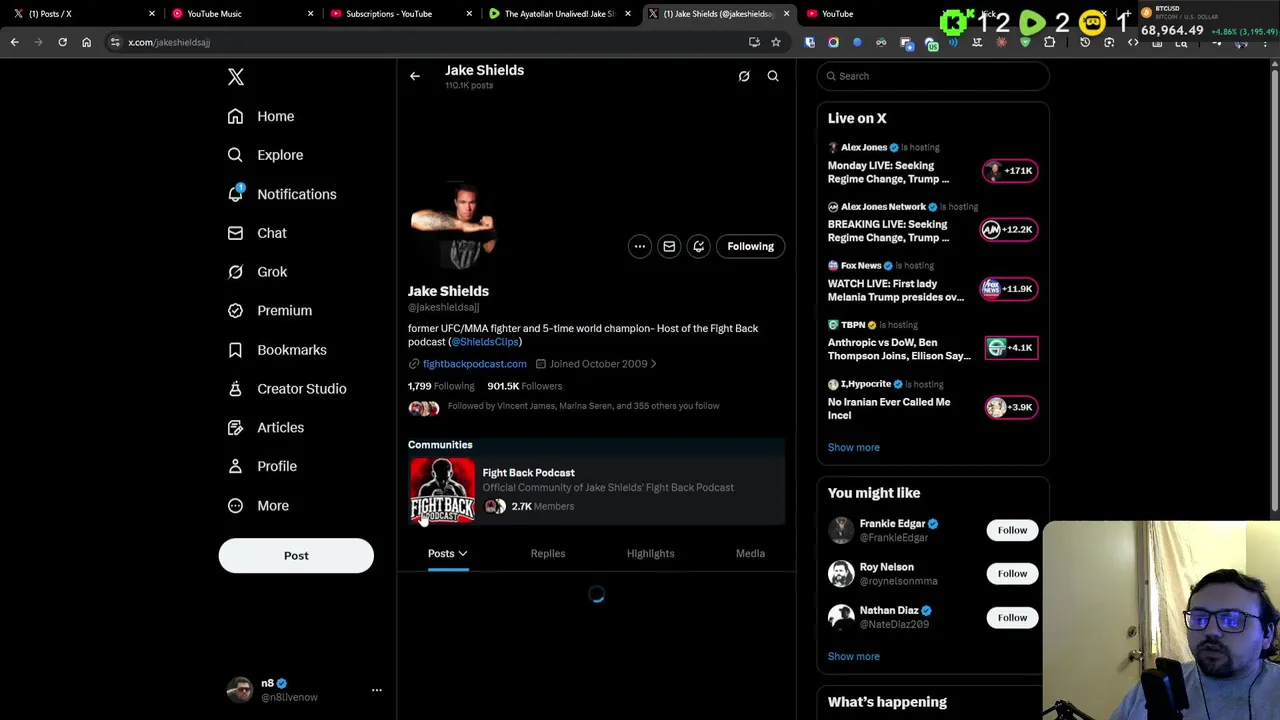Open profile more options ellipsis button
Viewport: 1280px width, 720px height.
[x=640, y=246]
